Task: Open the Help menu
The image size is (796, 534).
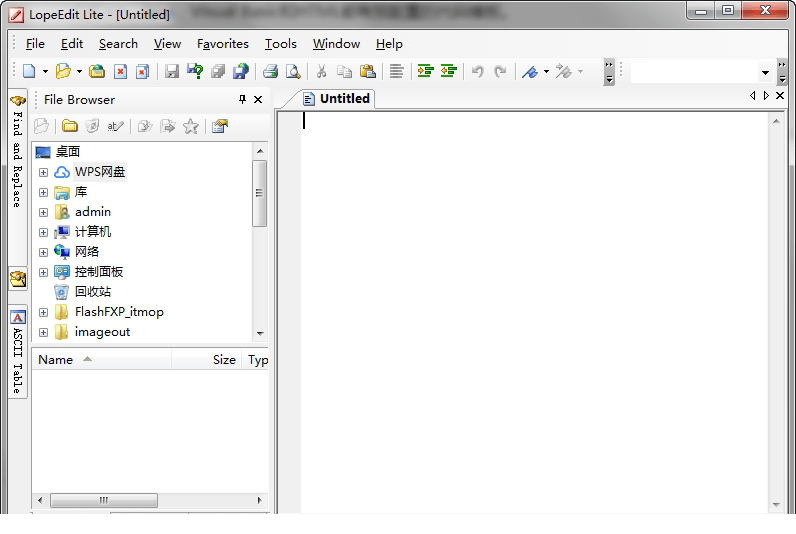Action: [389, 44]
